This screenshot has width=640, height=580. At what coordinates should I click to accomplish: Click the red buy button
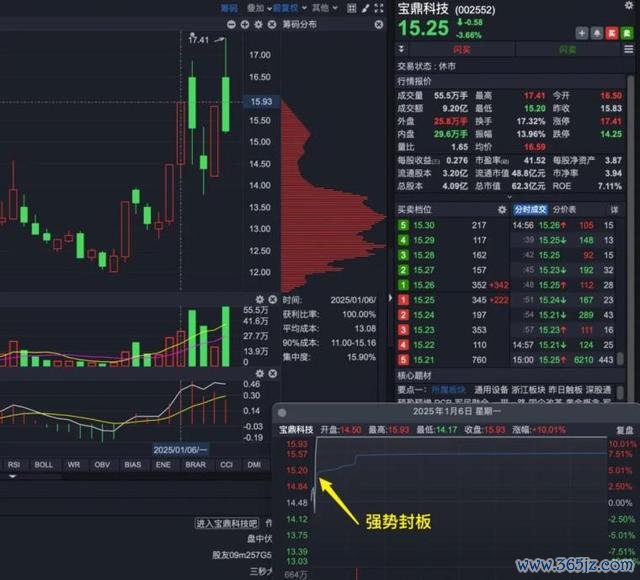pos(611,33)
